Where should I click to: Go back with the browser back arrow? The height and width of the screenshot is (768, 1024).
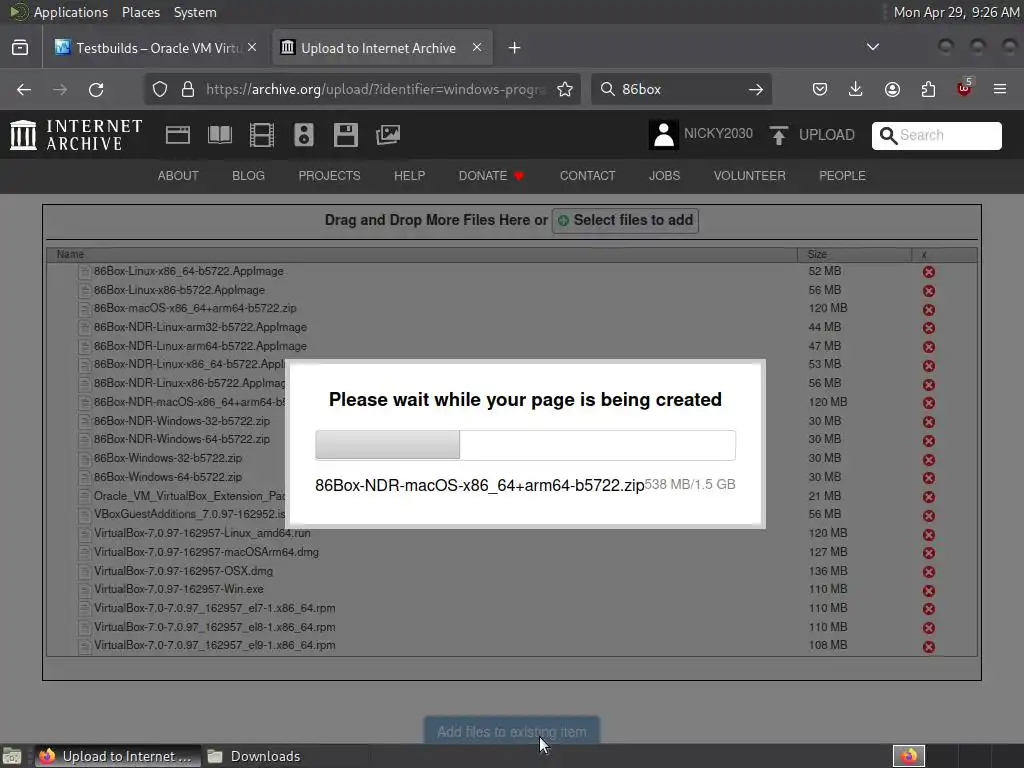click(24, 89)
